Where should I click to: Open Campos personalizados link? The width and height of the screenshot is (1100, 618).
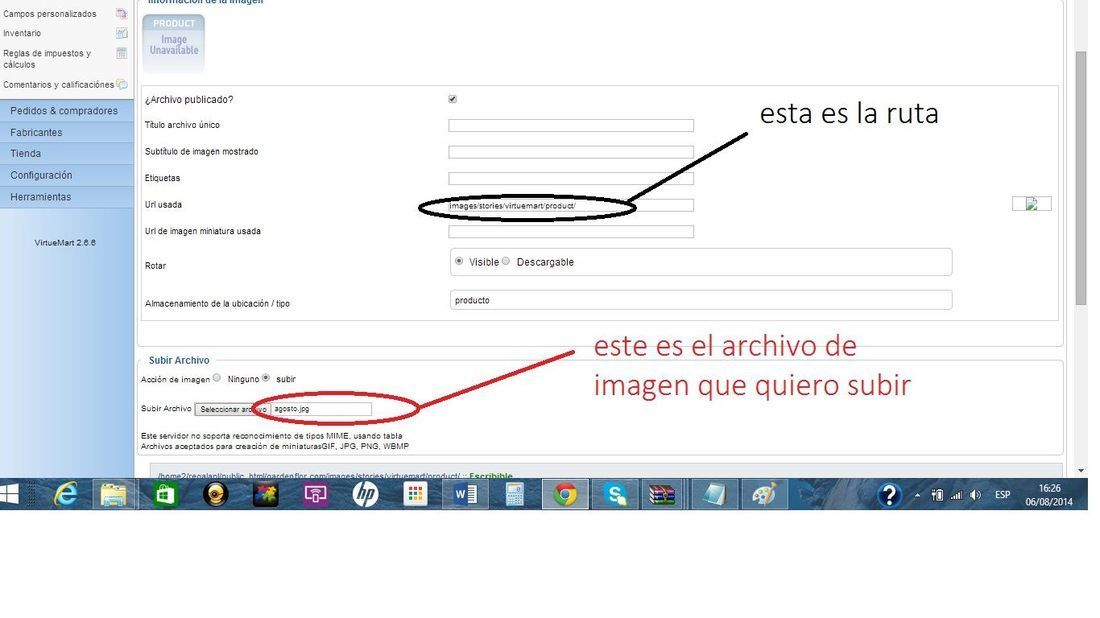pos(50,14)
